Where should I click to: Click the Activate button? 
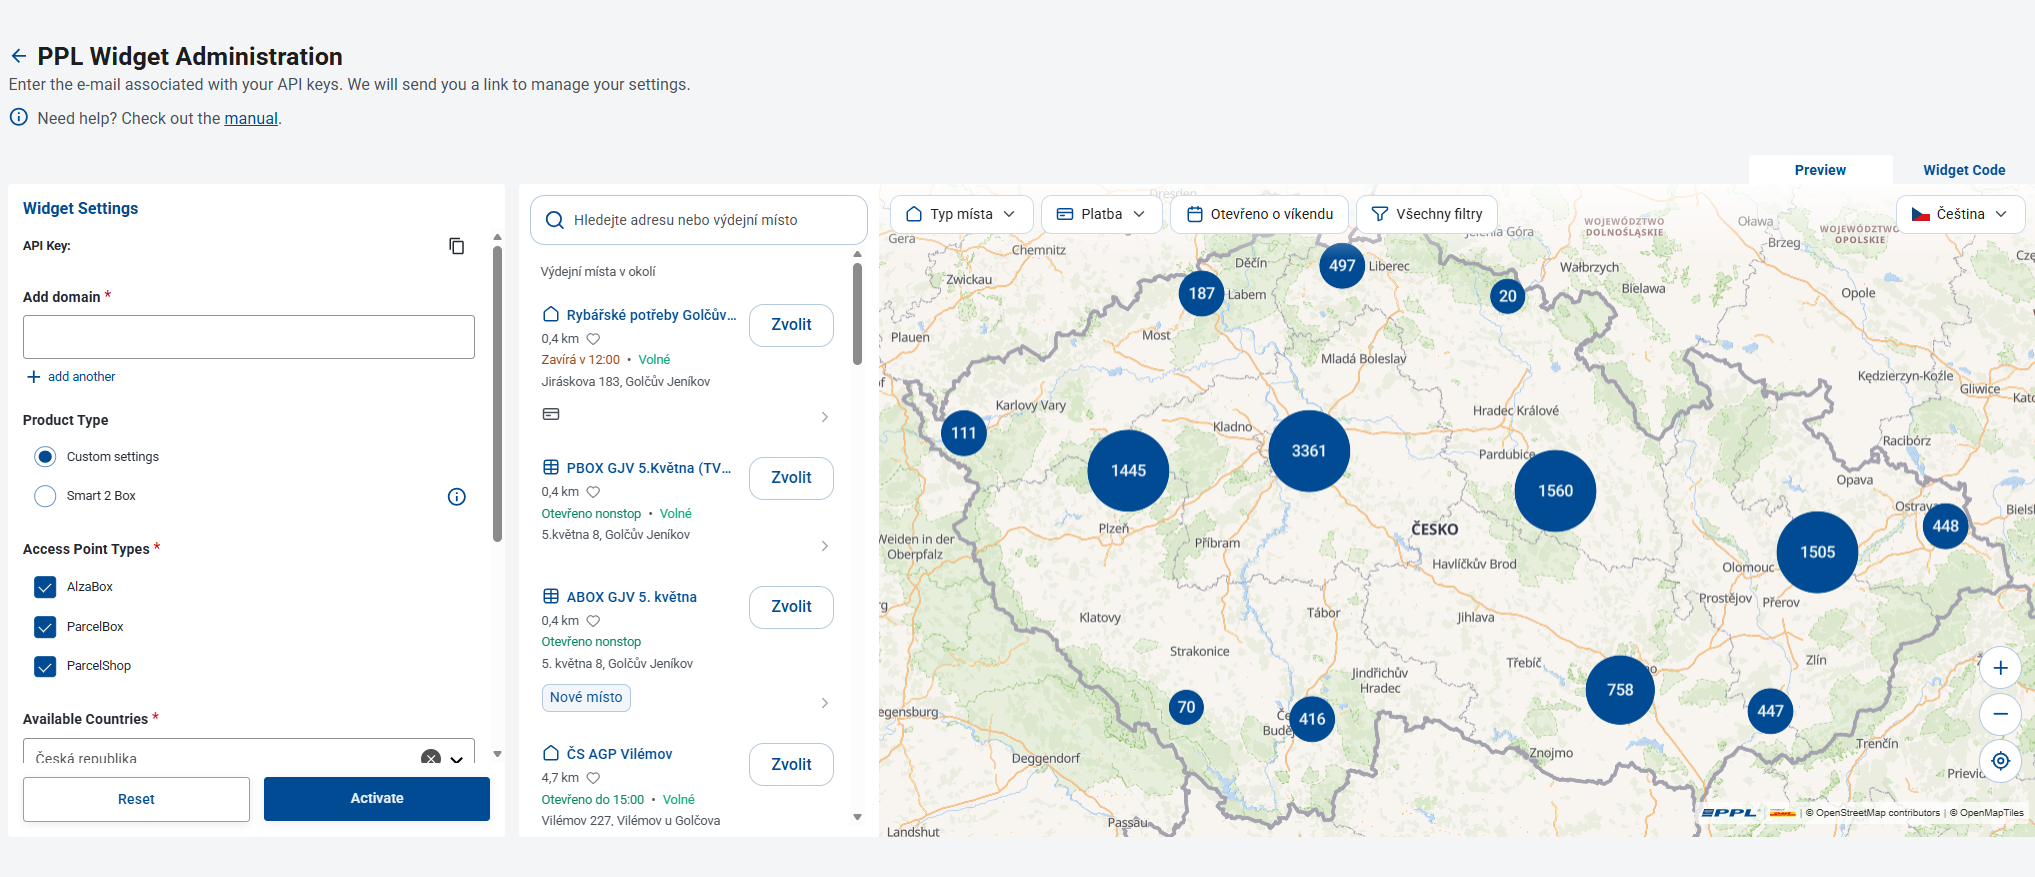pos(377,799)
